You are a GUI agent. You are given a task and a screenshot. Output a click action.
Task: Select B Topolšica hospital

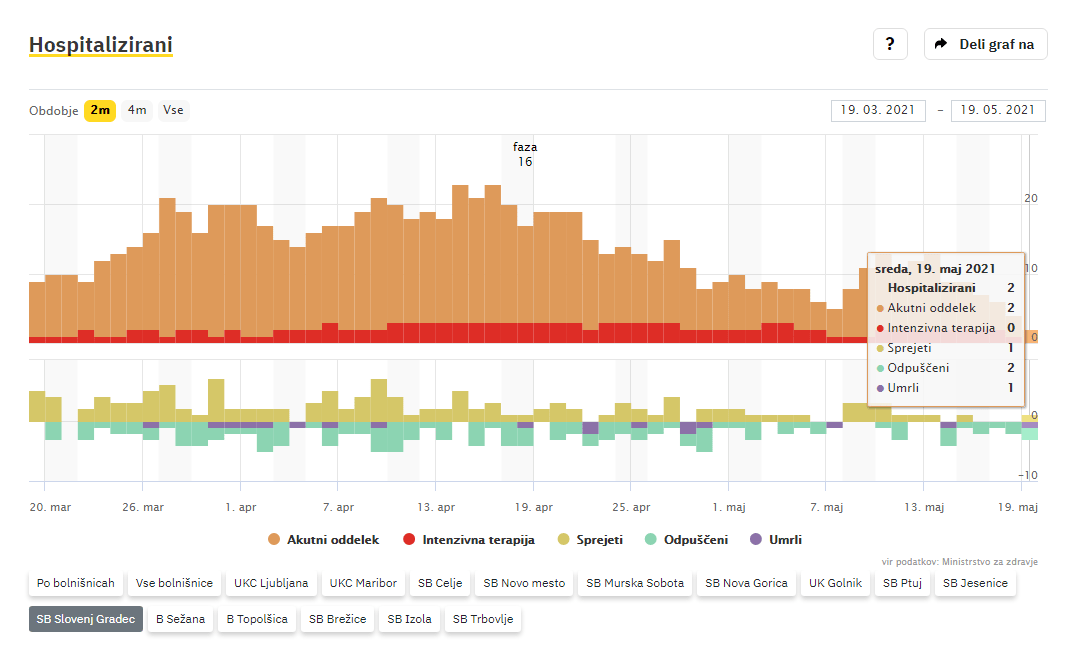tap(257, 619)
